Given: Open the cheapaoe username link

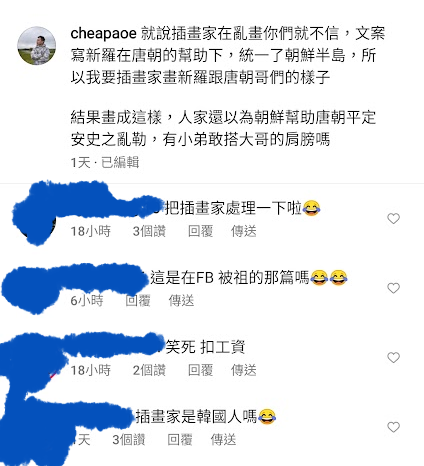Looking at the screenshot, I should (104, 33).
